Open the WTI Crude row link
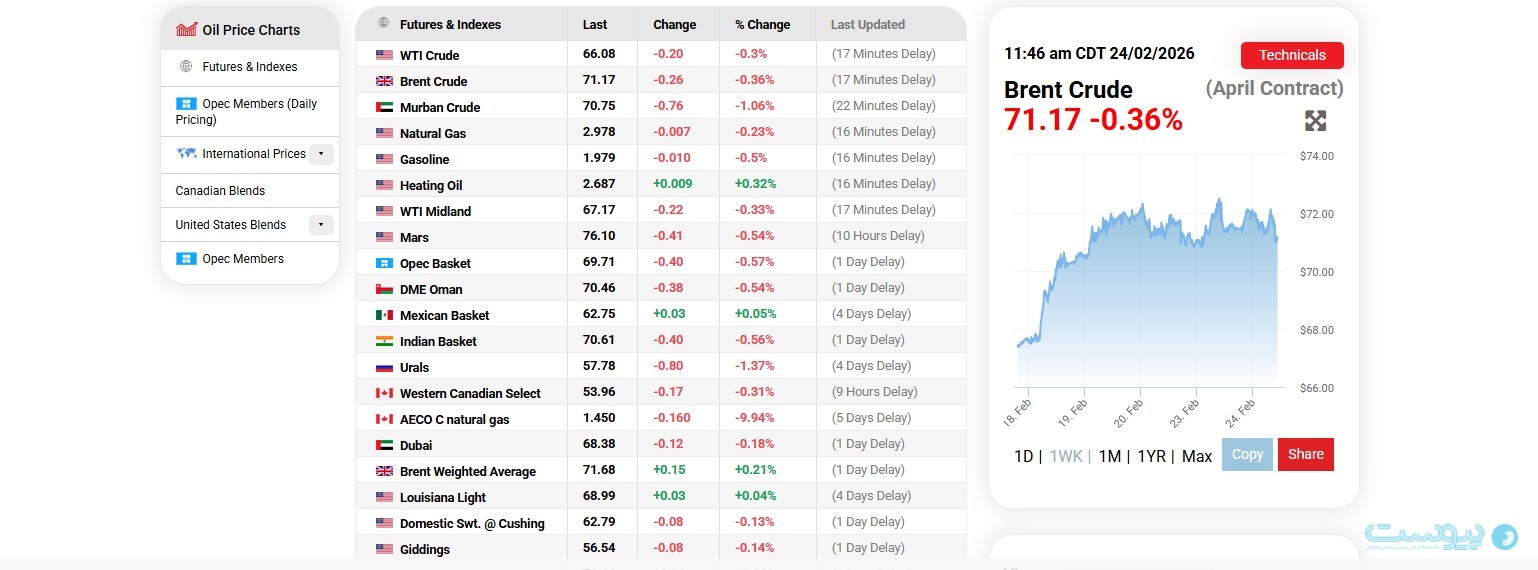 tap(429, 55)
